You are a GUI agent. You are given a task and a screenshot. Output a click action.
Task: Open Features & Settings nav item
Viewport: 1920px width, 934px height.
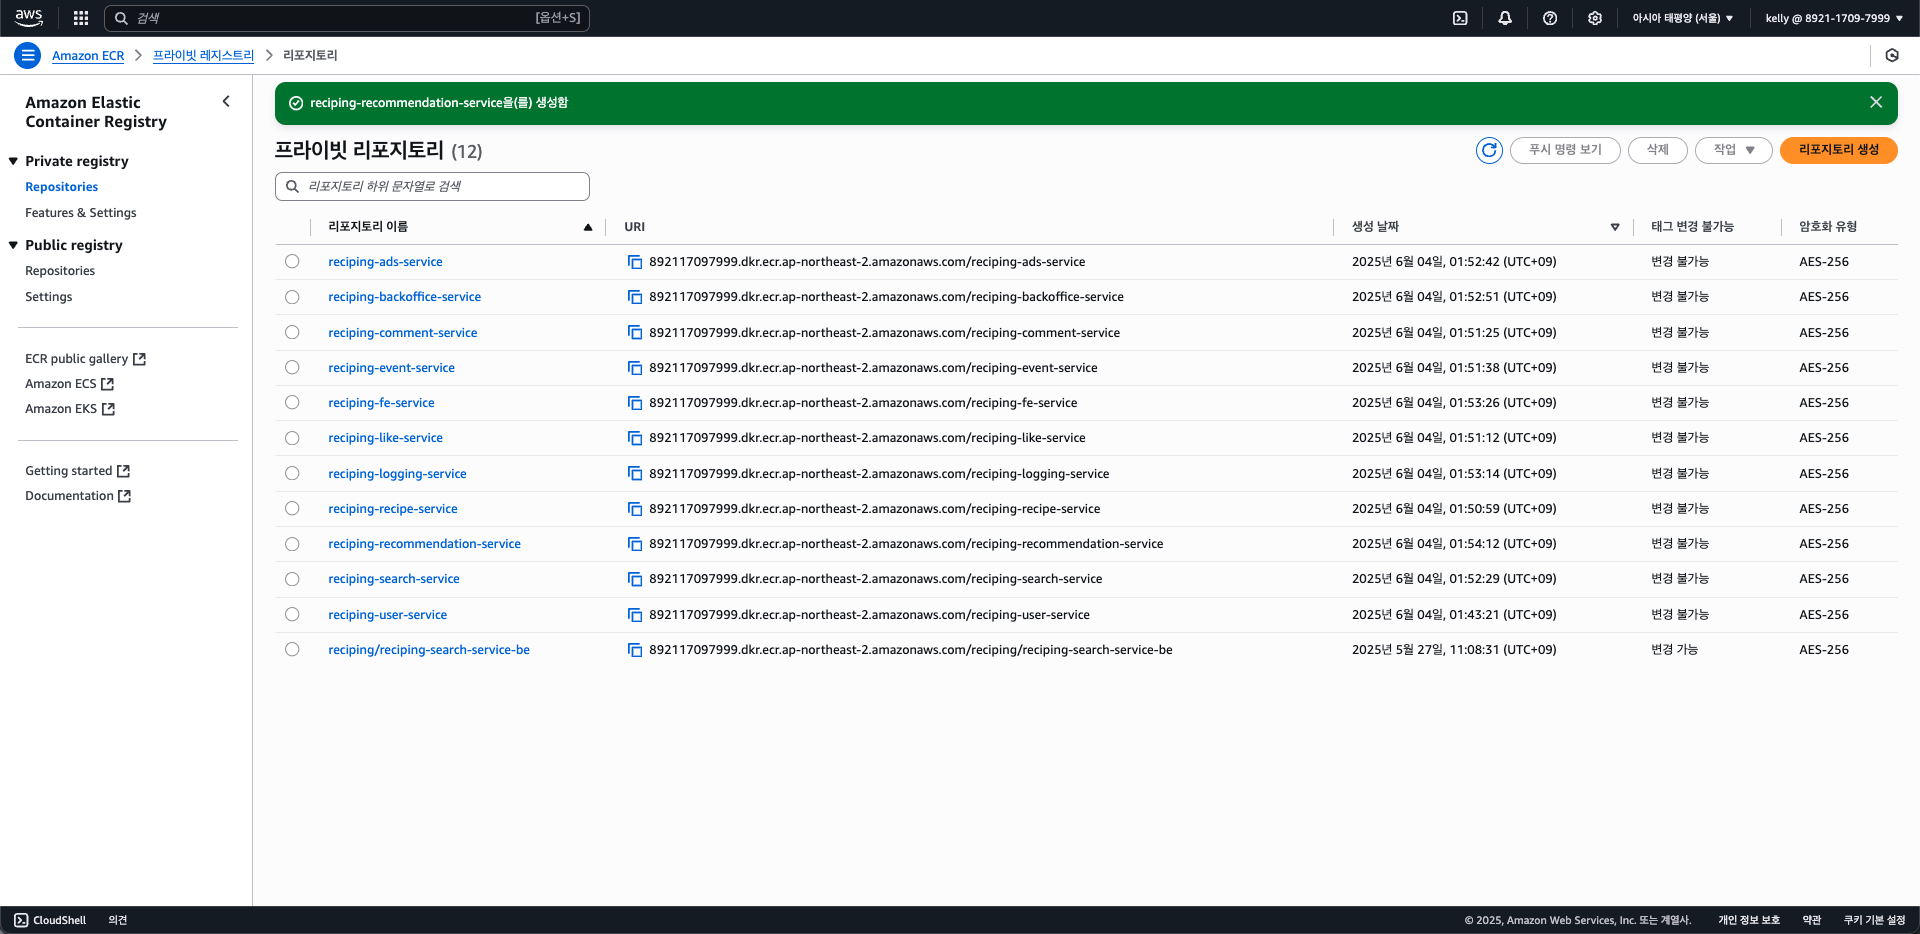81,213
